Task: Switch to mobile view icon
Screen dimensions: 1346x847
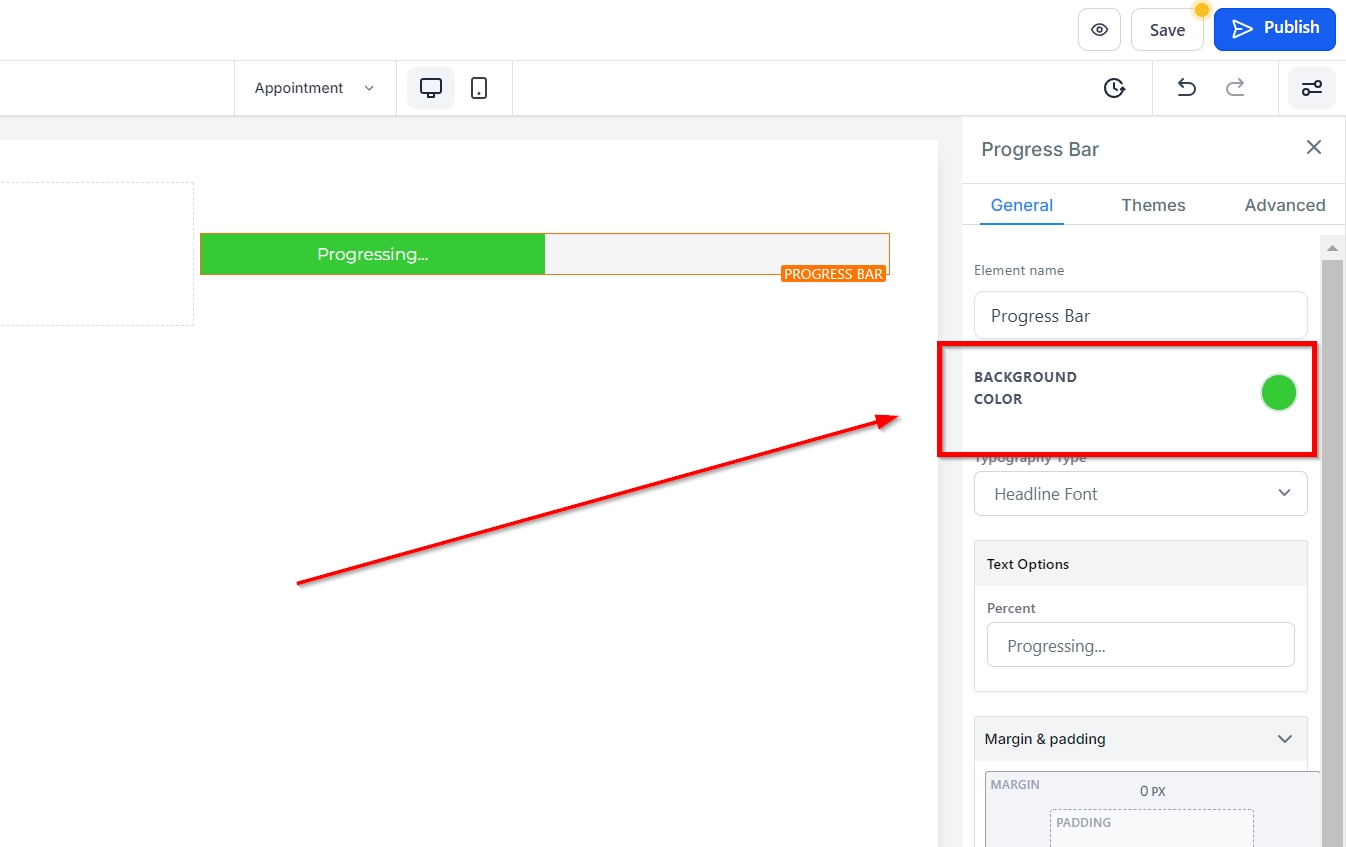Action: 479,88
